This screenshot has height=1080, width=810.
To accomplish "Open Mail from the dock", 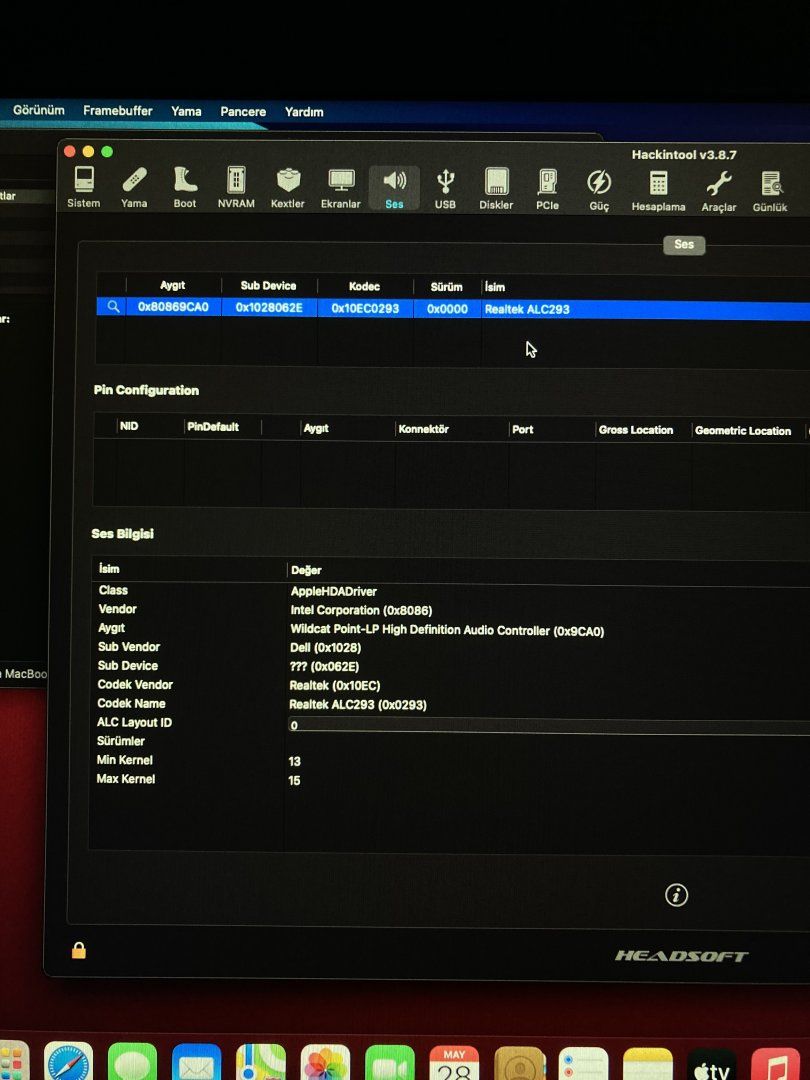I will 196,1063.
